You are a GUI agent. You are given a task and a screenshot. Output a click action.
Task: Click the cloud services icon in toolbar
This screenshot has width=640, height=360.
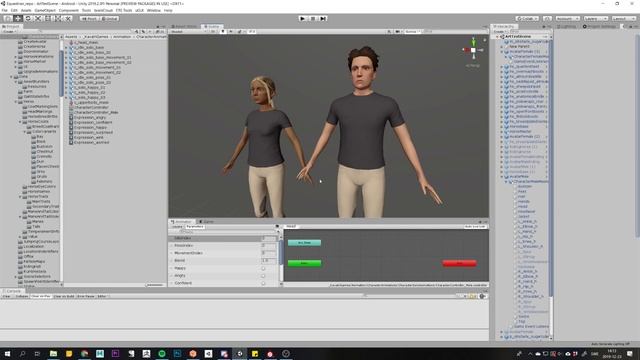point(547,19)
